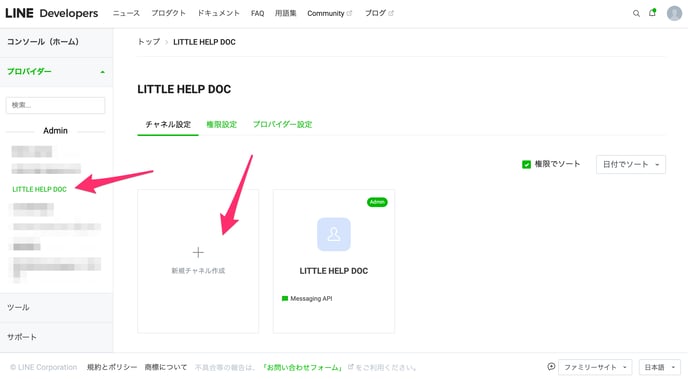Click the Admin badge on channel card
The width and height of the screenshot is (688, 379).
point(377,202)
